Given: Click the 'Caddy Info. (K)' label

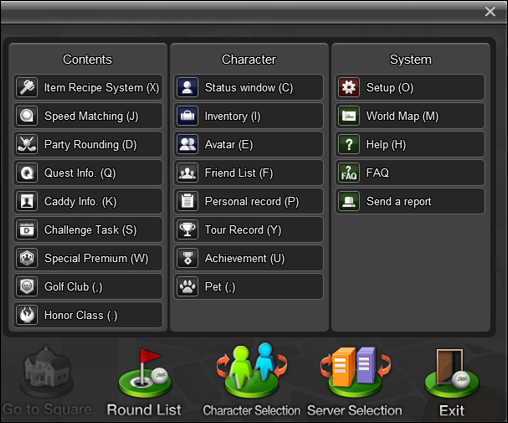Looking at the screenshot, I should tap(80, 201).
